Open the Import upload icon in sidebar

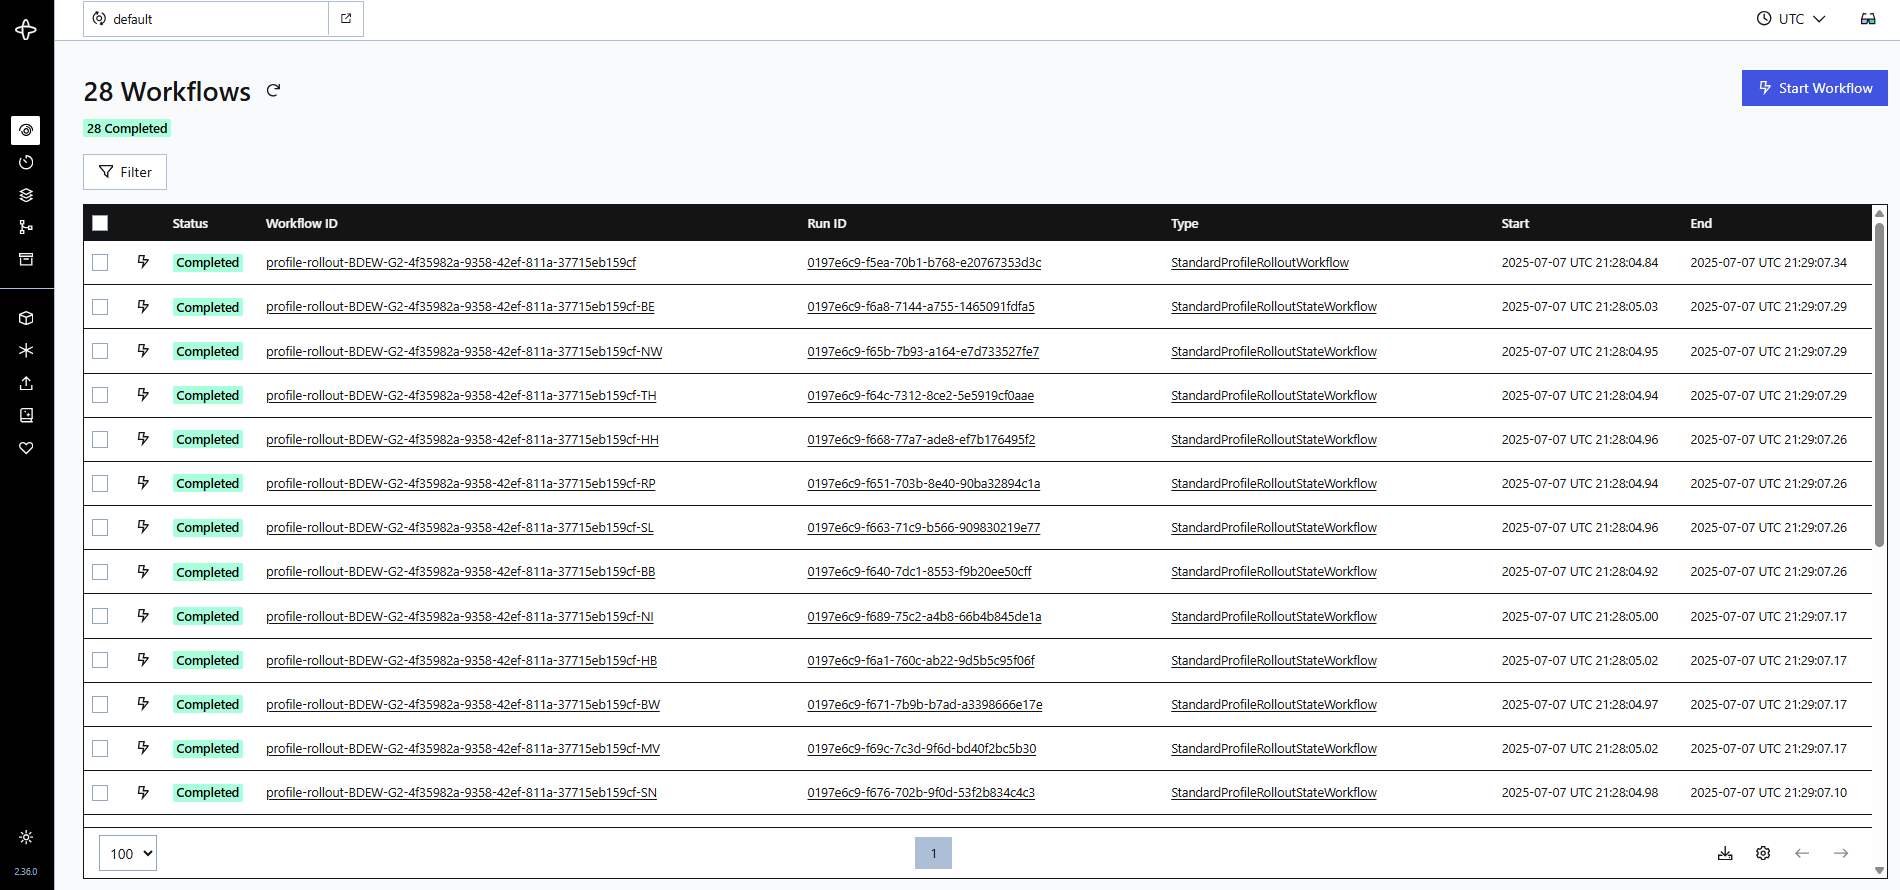(26, 383)
